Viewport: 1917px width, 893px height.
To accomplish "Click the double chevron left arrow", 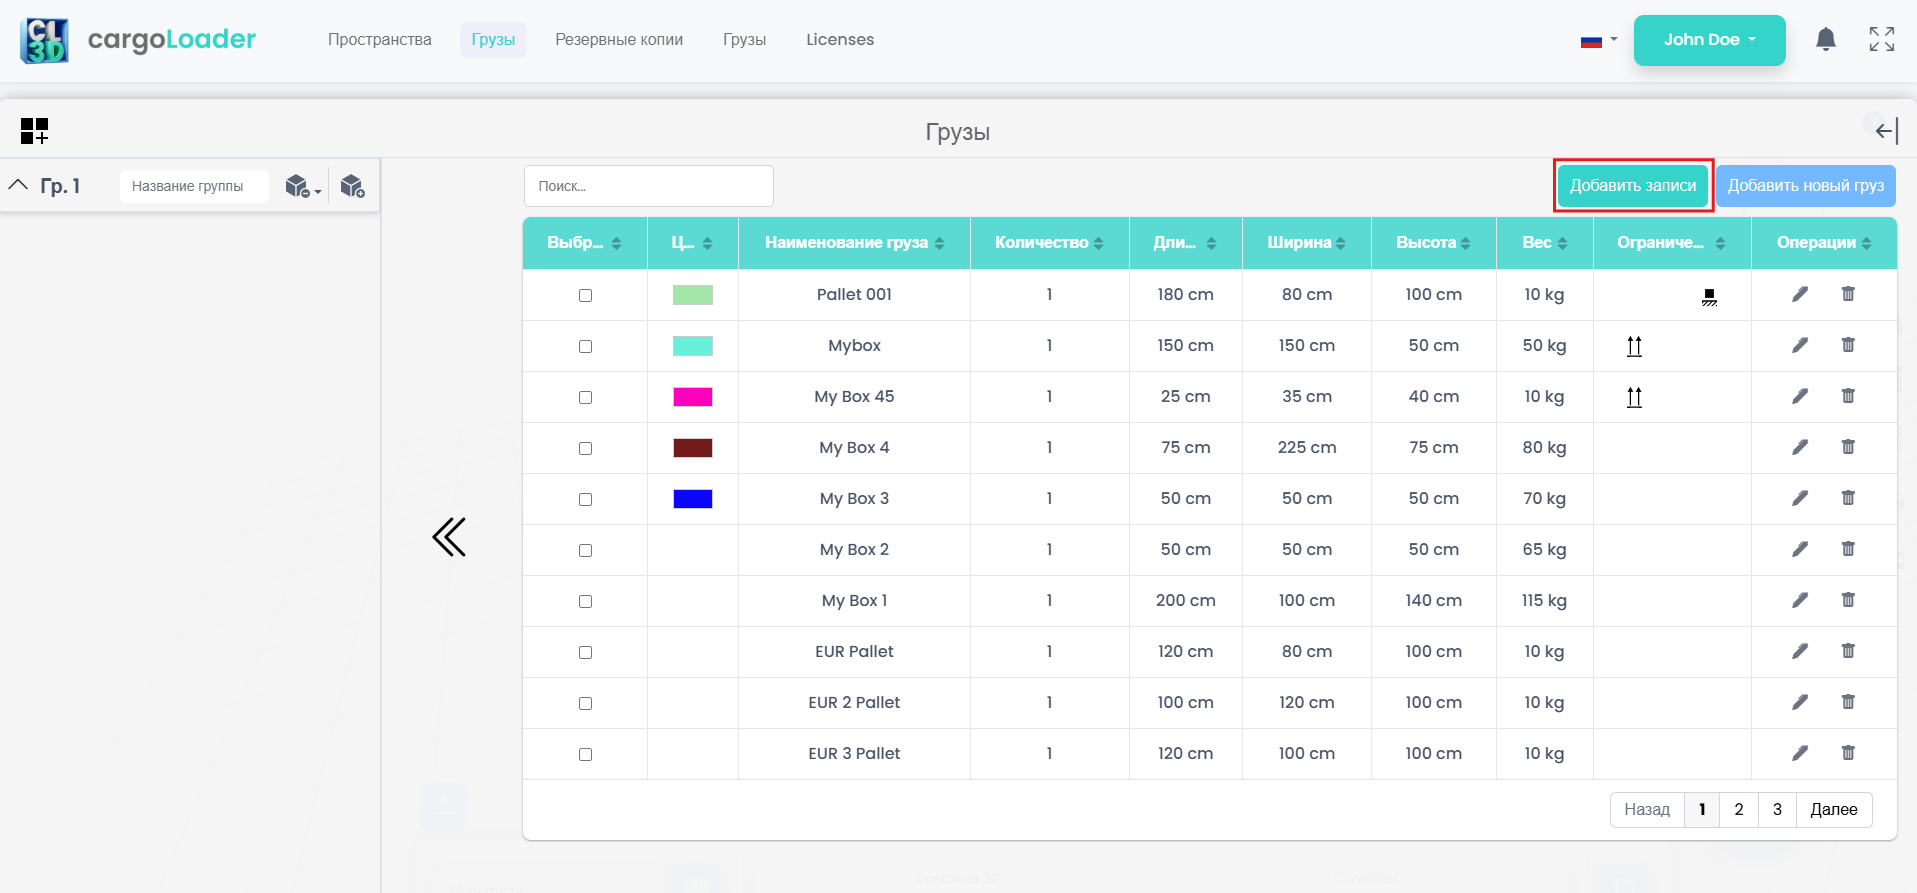I will (x=449, y=537).
